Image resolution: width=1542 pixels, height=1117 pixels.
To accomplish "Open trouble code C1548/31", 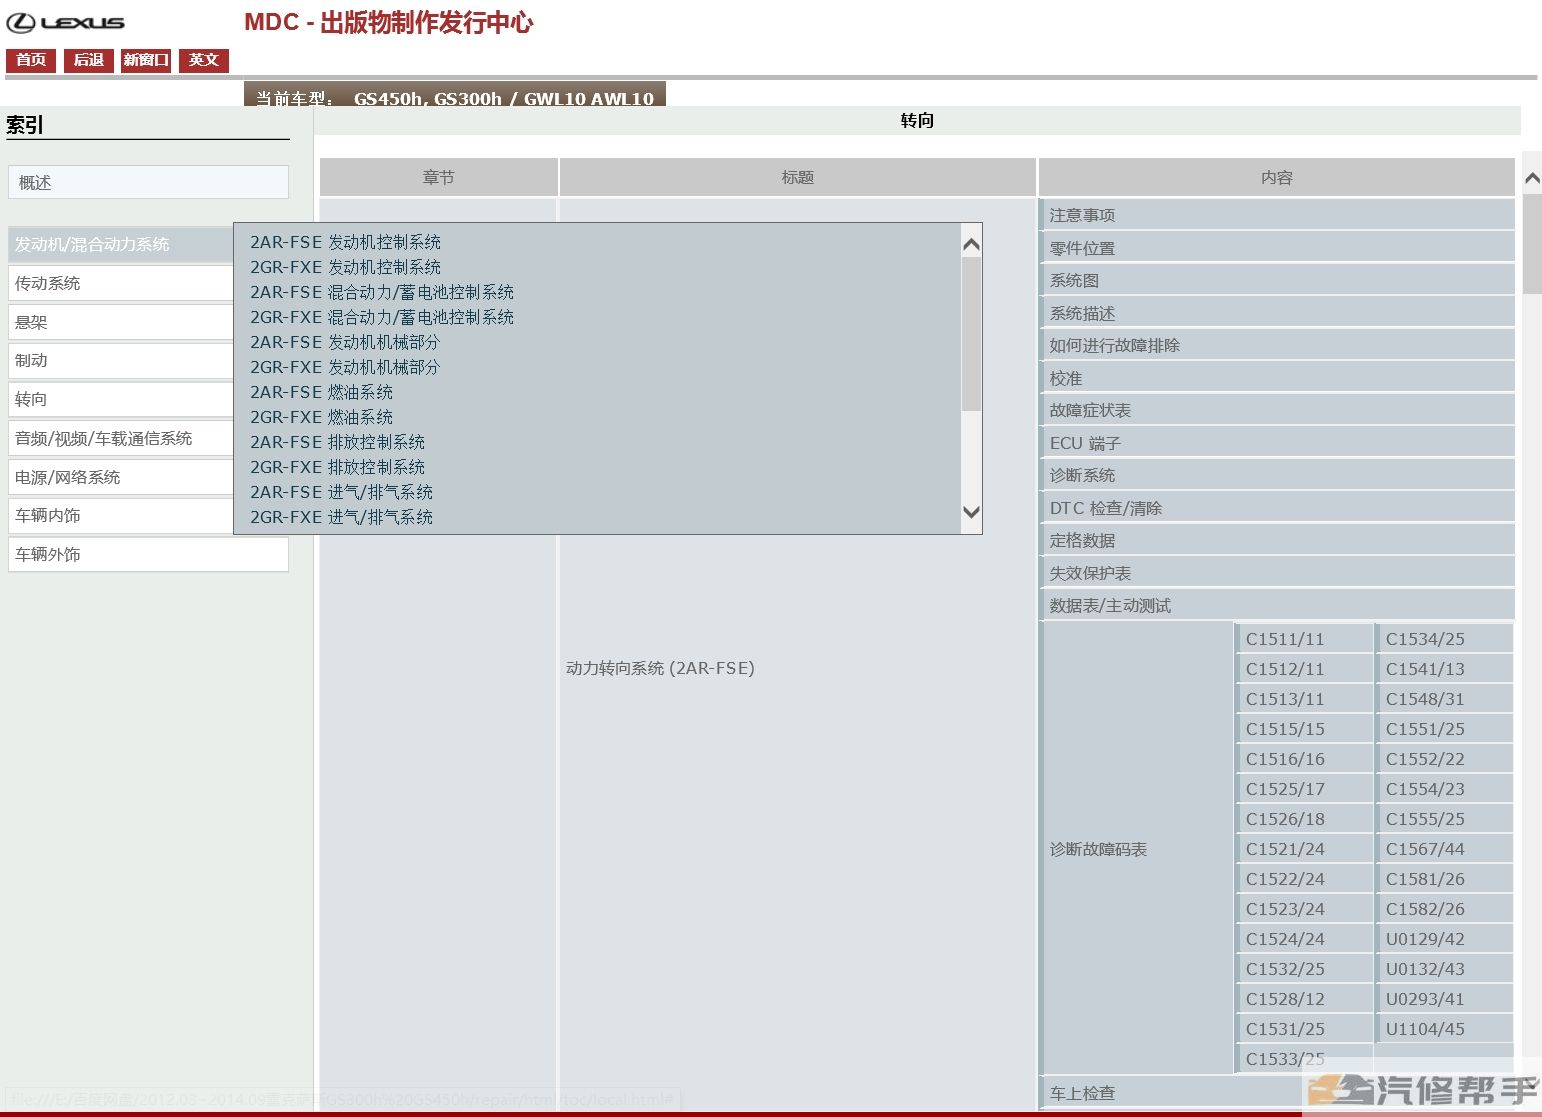I will coord(1445,699).
